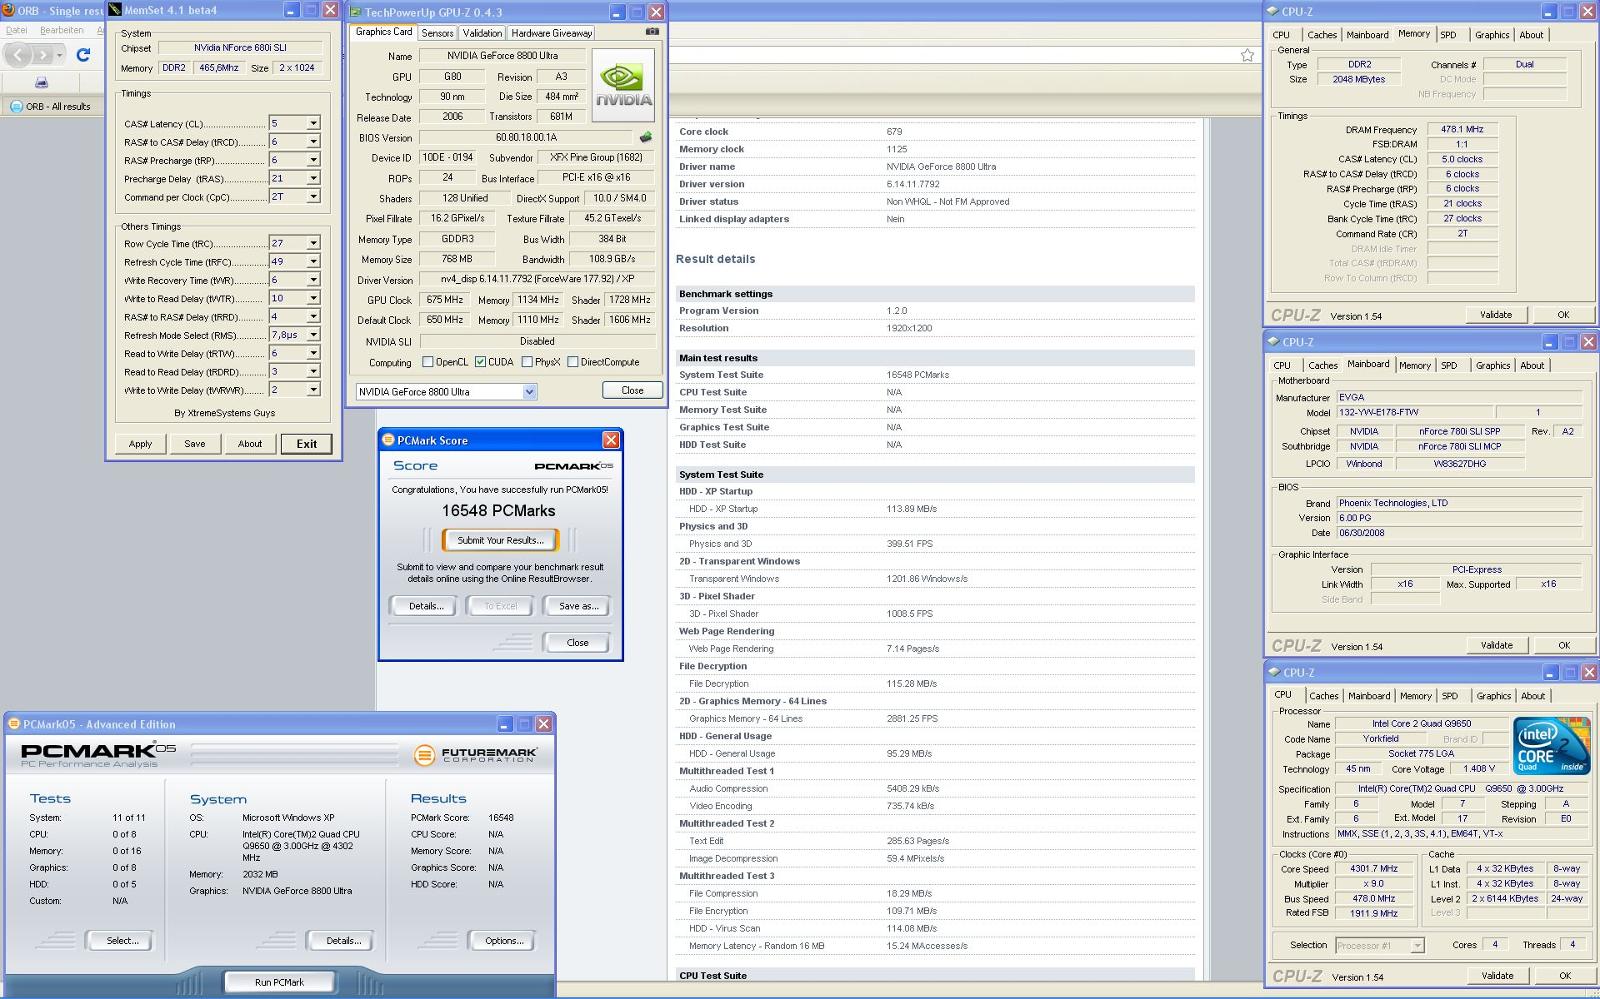Open the Command per Clock (CpC) dropdown
1600x999 pixels.
point(313,197)
